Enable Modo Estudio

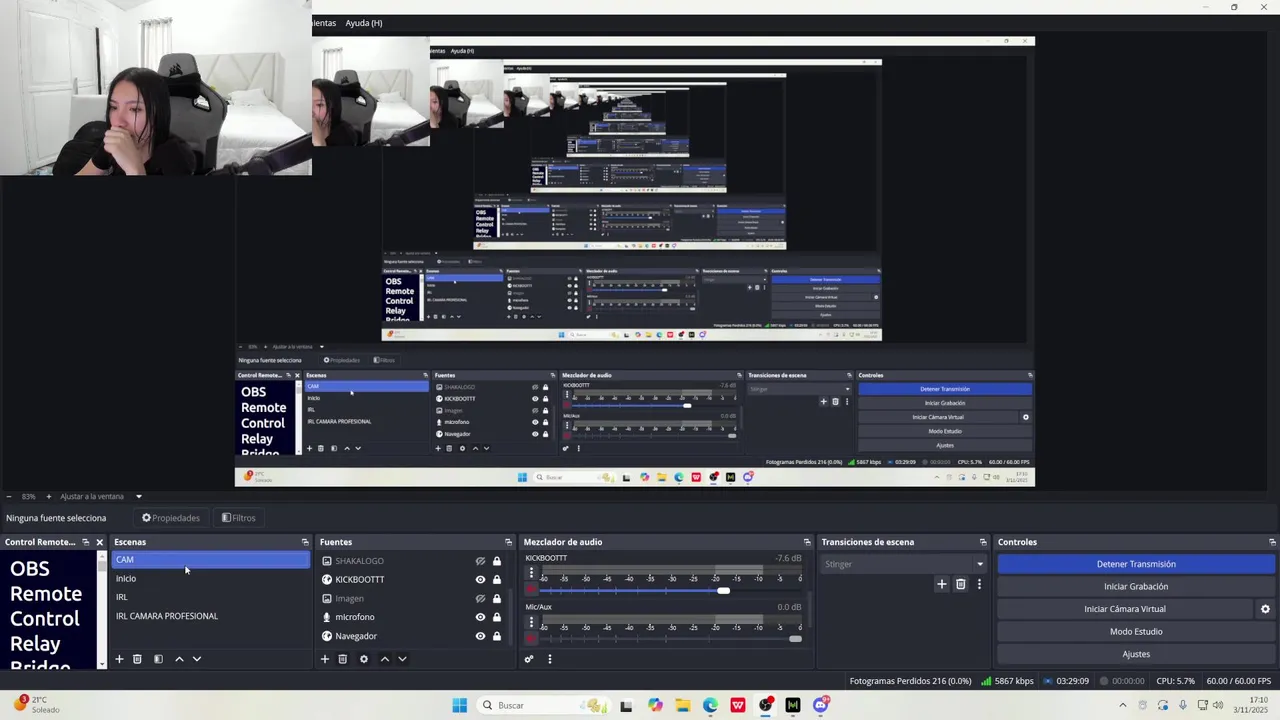pyautogui.click(x=1136, y=632)
